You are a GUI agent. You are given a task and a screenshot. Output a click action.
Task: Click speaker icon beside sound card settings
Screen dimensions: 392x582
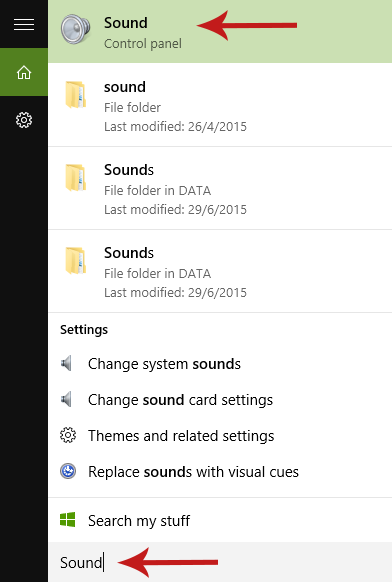(x=66, y=399)
